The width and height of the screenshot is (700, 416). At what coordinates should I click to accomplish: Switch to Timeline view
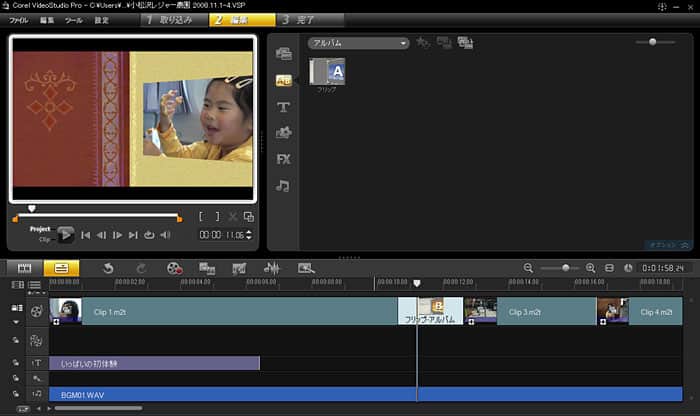click(x=61, y=268)
